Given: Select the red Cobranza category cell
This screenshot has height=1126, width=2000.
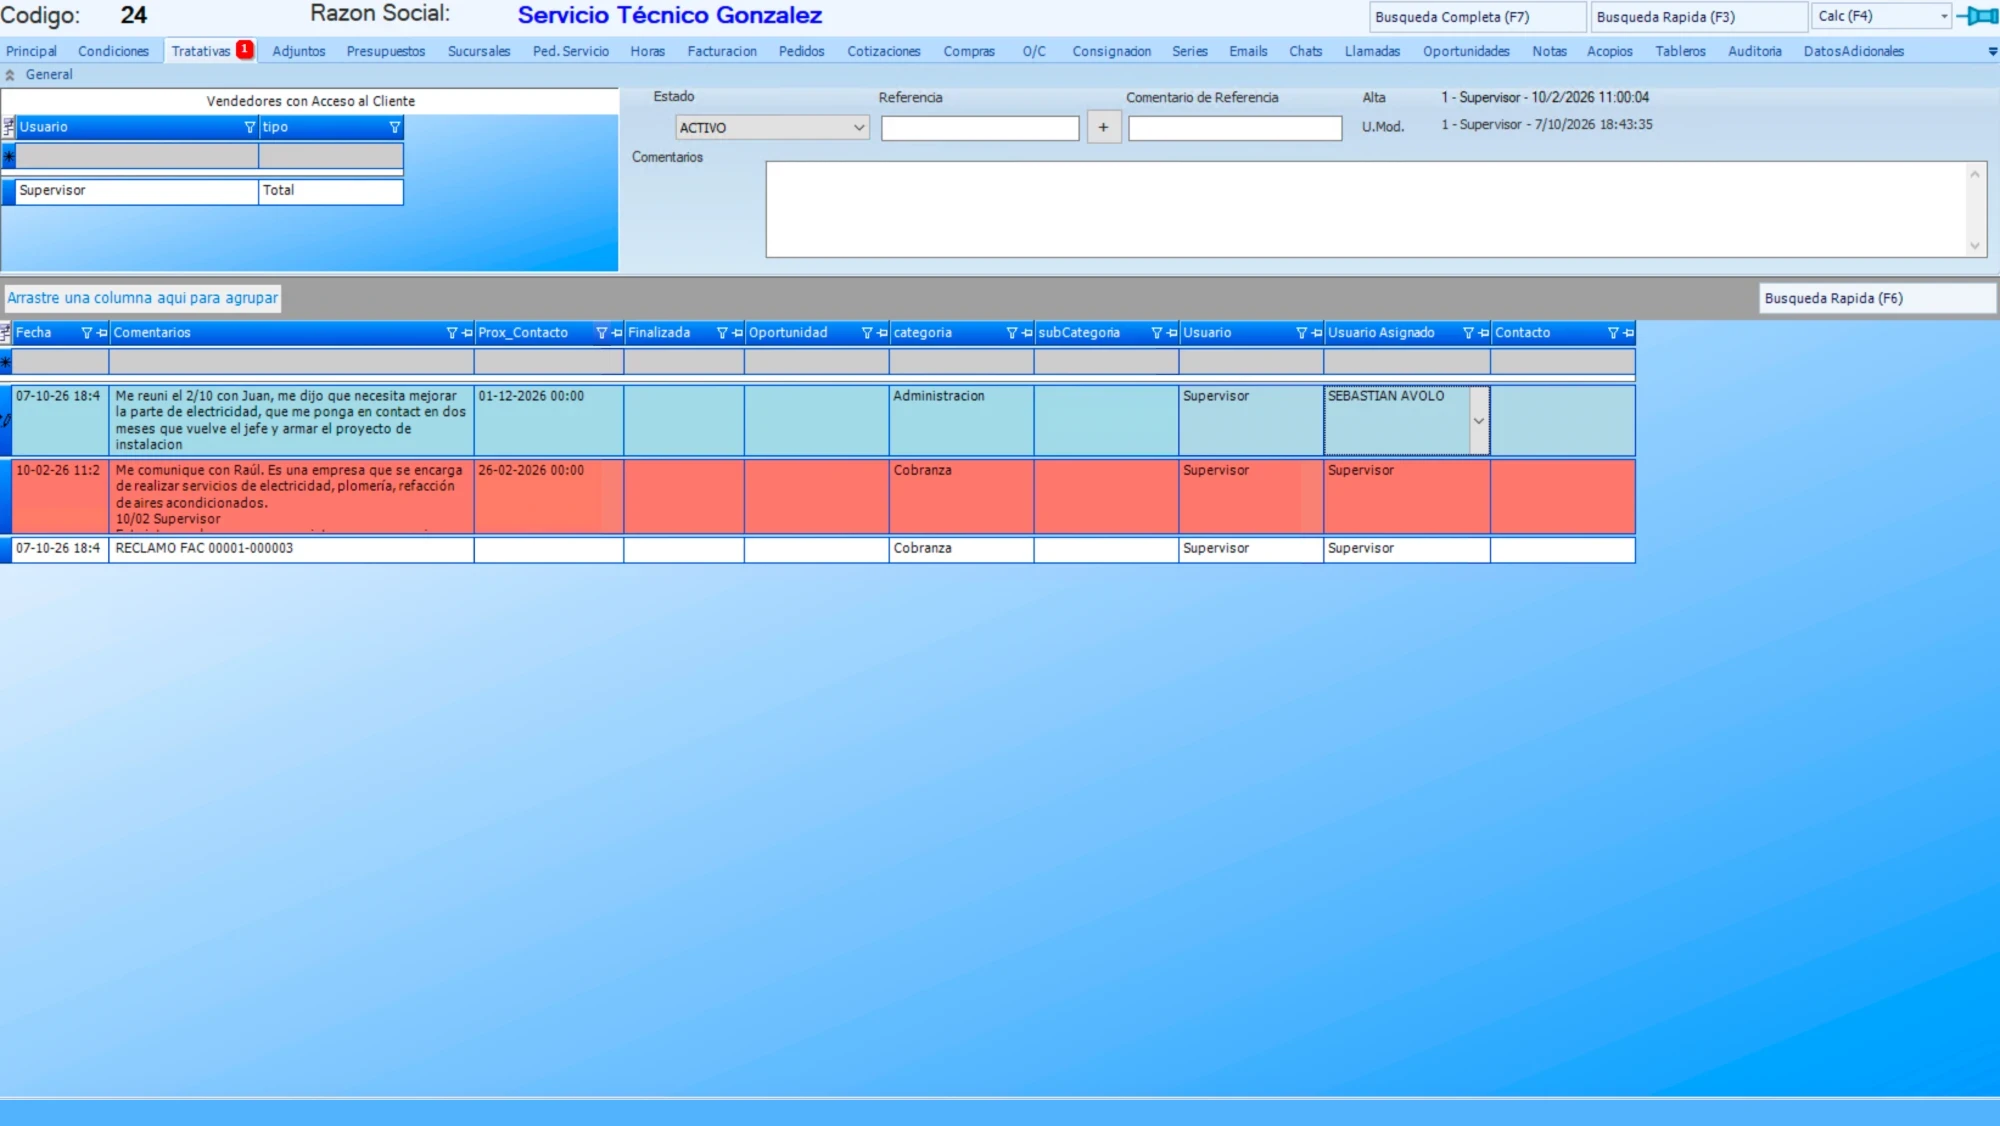Looking at the screenshot, I should [x=961, y=496].
